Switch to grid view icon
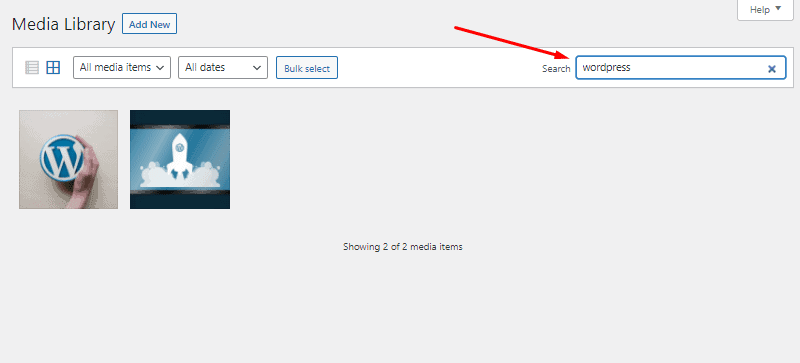This screenshot has height=363, width=800. pos(53,67)
